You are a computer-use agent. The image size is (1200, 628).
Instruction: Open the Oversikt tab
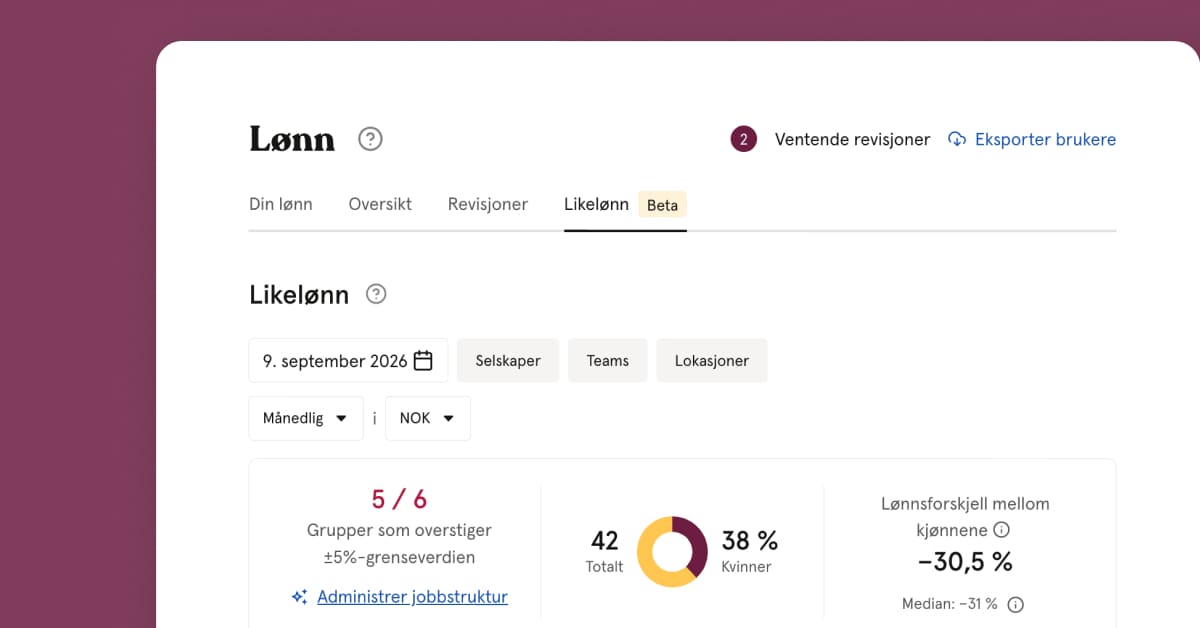coord(380,204)
